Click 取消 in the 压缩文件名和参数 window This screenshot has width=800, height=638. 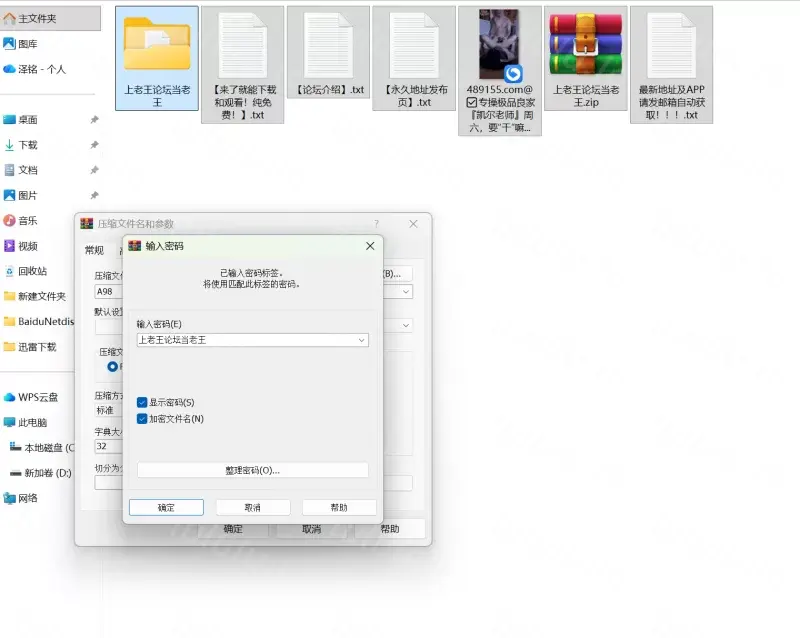click(312, 529)
